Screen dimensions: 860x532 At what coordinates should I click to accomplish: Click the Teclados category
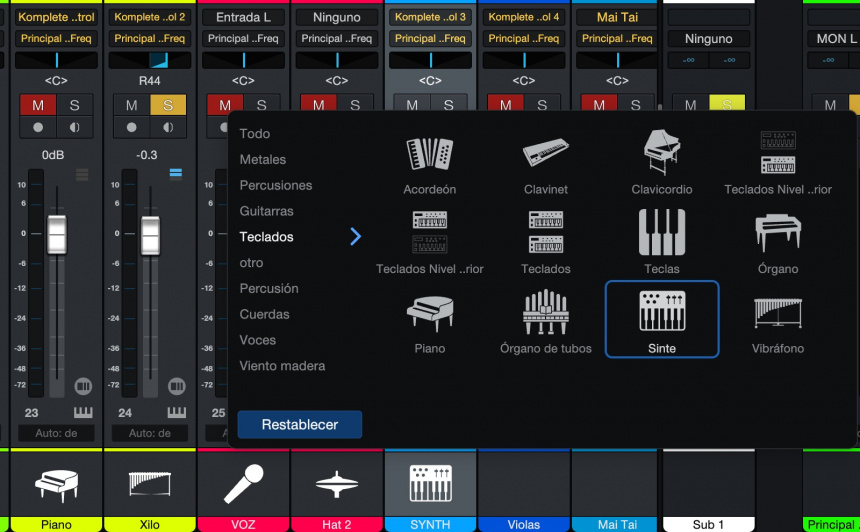(267, 236)
